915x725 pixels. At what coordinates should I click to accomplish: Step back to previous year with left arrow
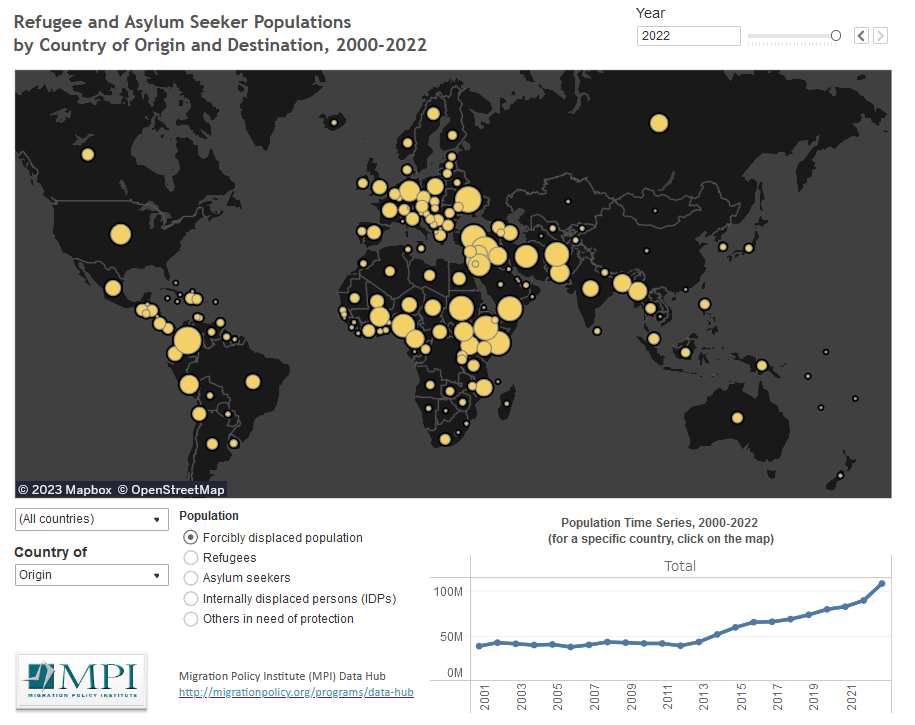[861, 35]
